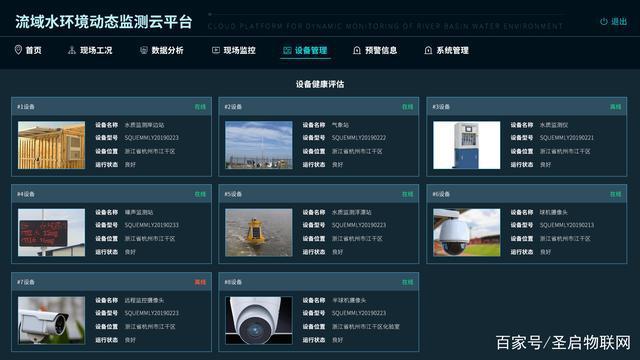
Task: Open the 噪声监测站 LED sign photo
Action: coord(51,232)
